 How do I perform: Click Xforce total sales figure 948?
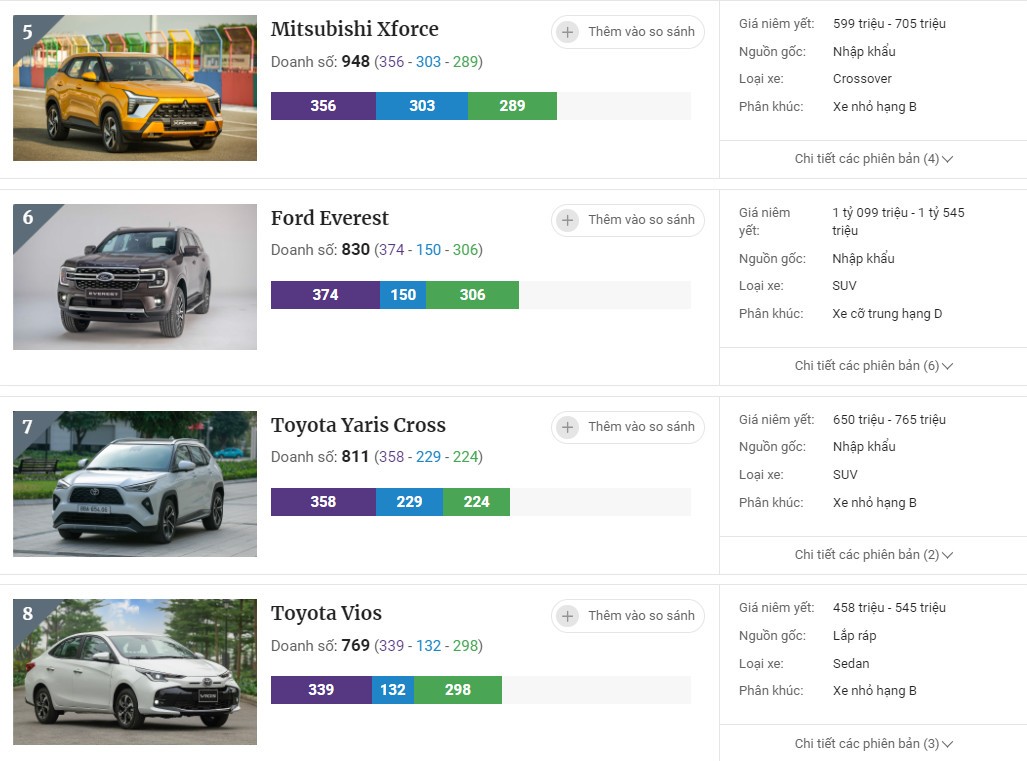(356, 62)
